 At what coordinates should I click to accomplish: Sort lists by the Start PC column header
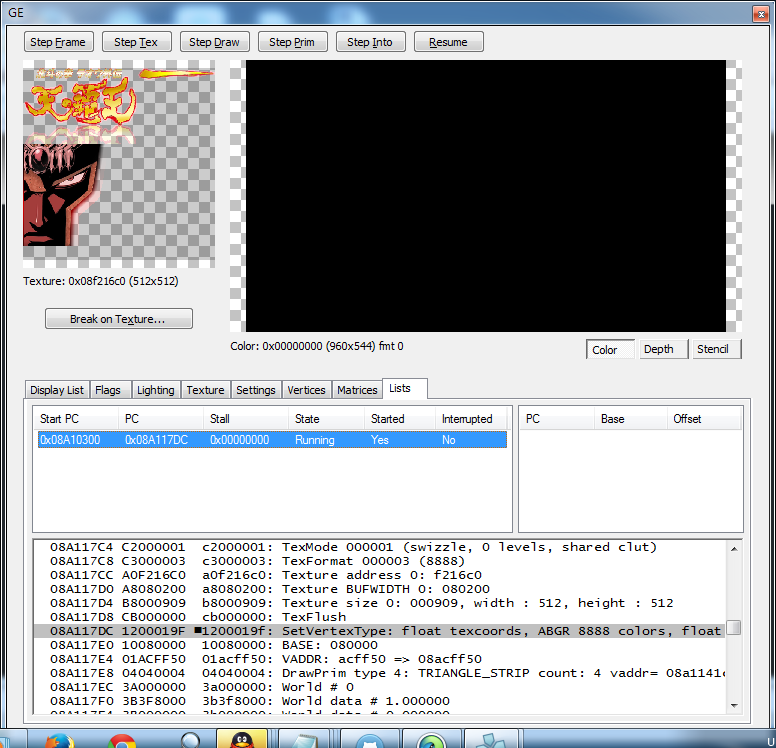(76, 419)
